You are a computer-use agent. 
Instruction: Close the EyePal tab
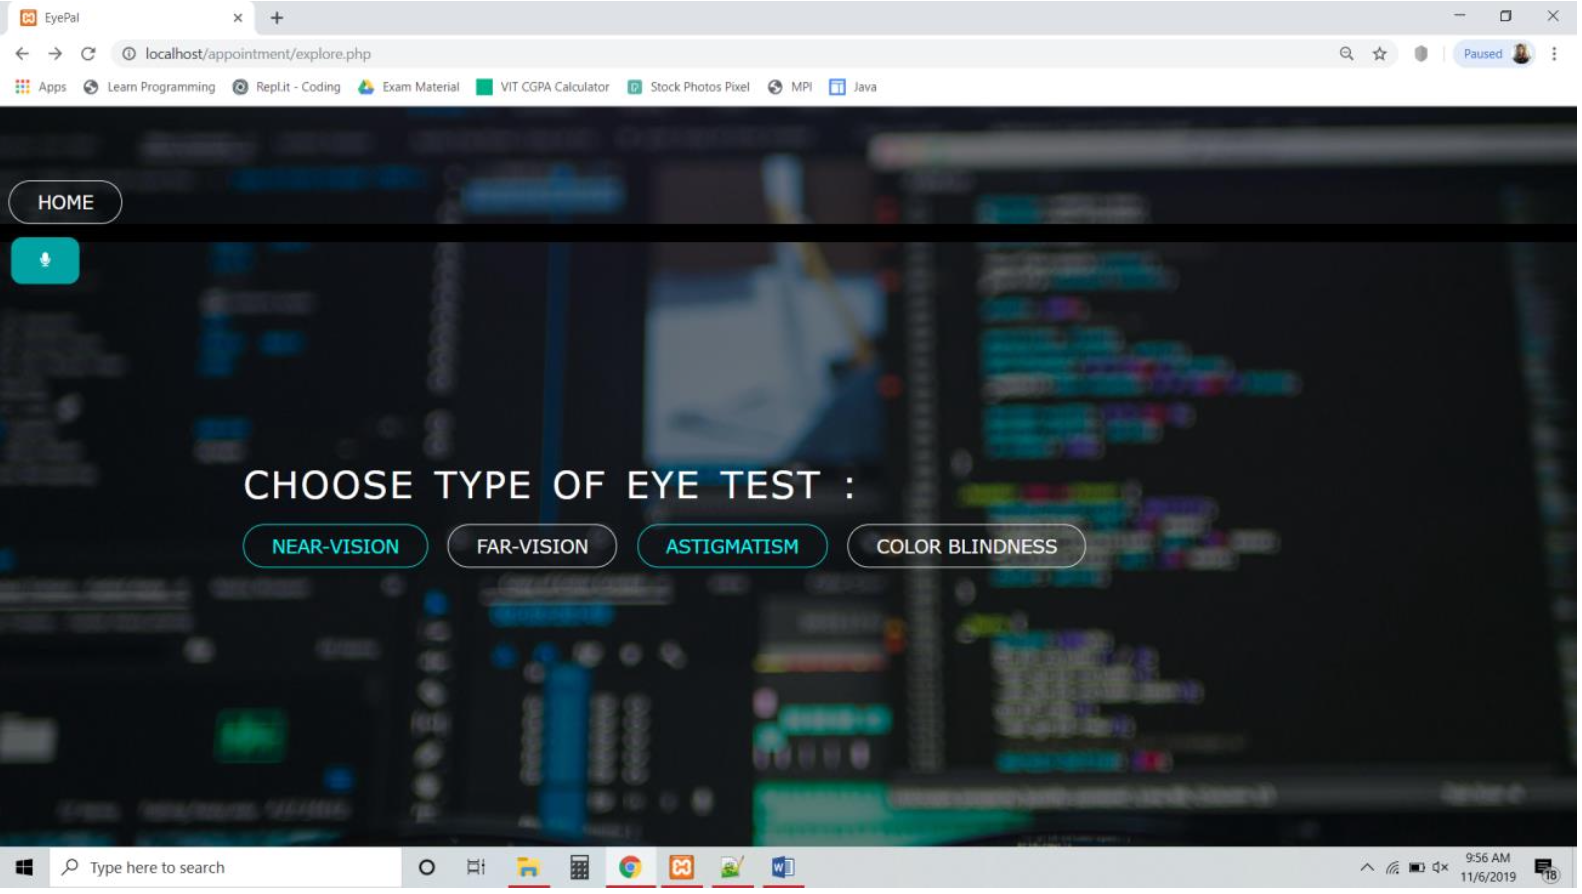(238, 18)
